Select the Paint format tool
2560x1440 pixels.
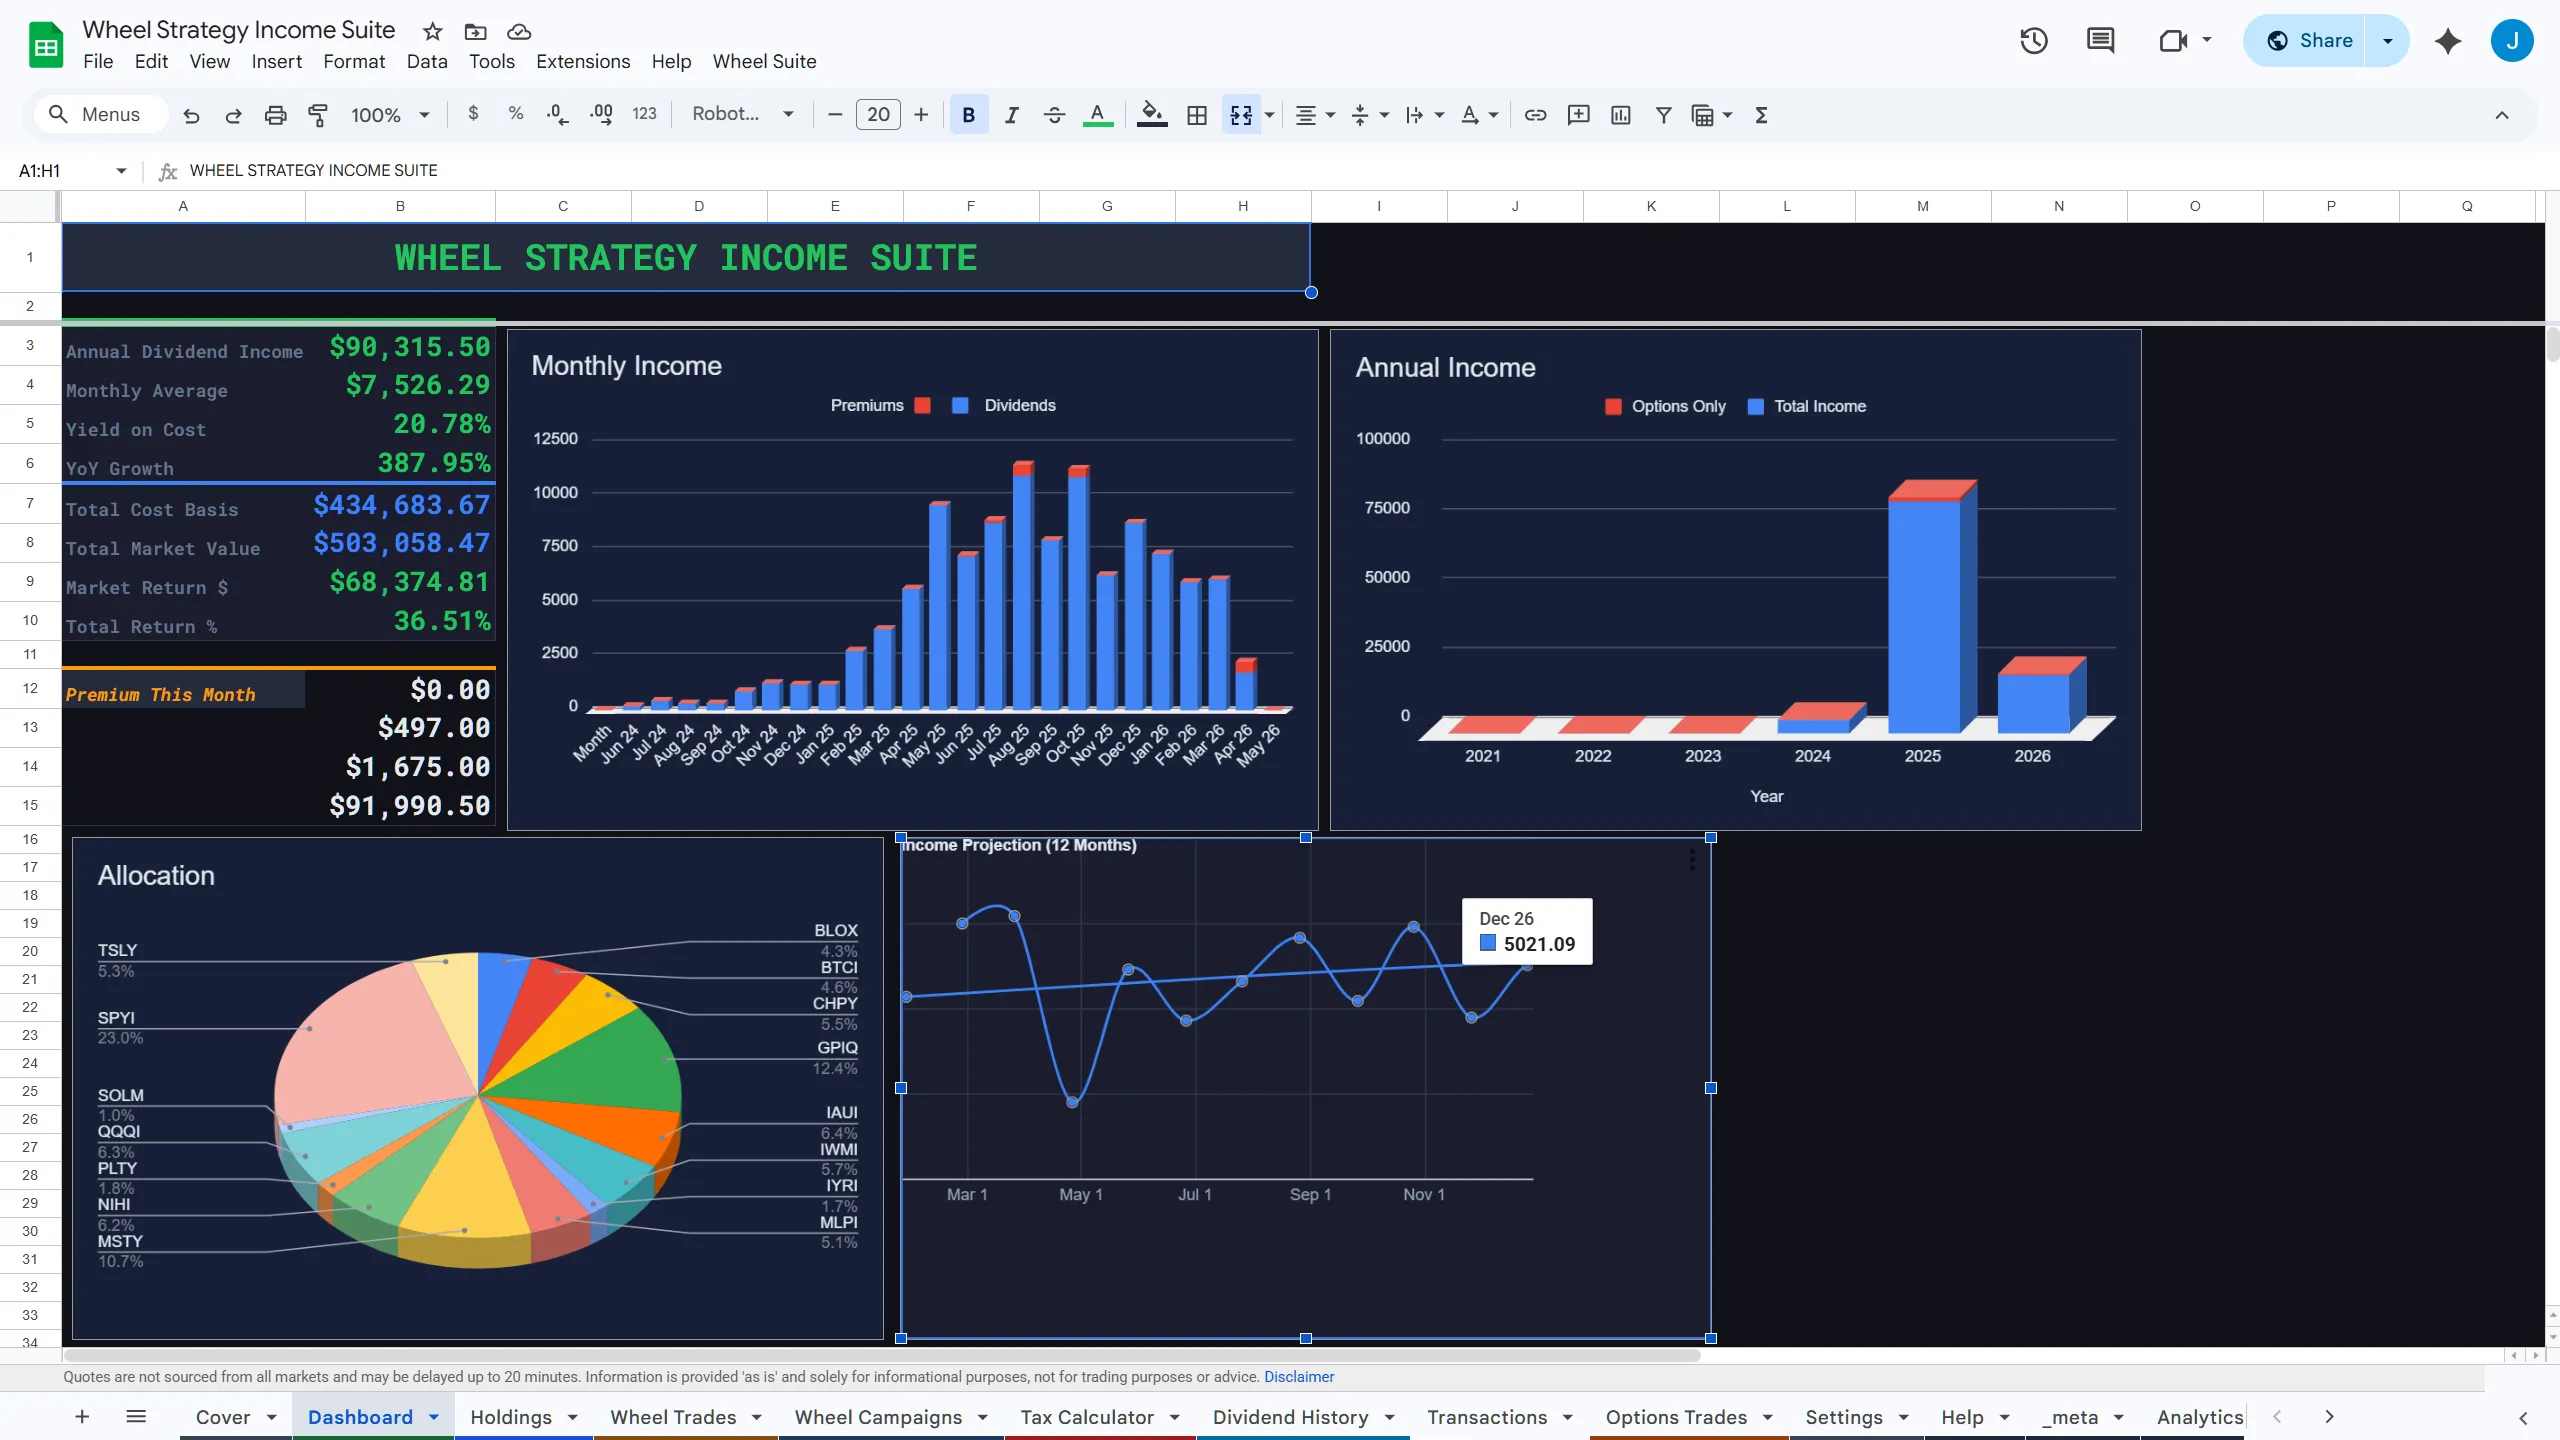coord(318,115)
